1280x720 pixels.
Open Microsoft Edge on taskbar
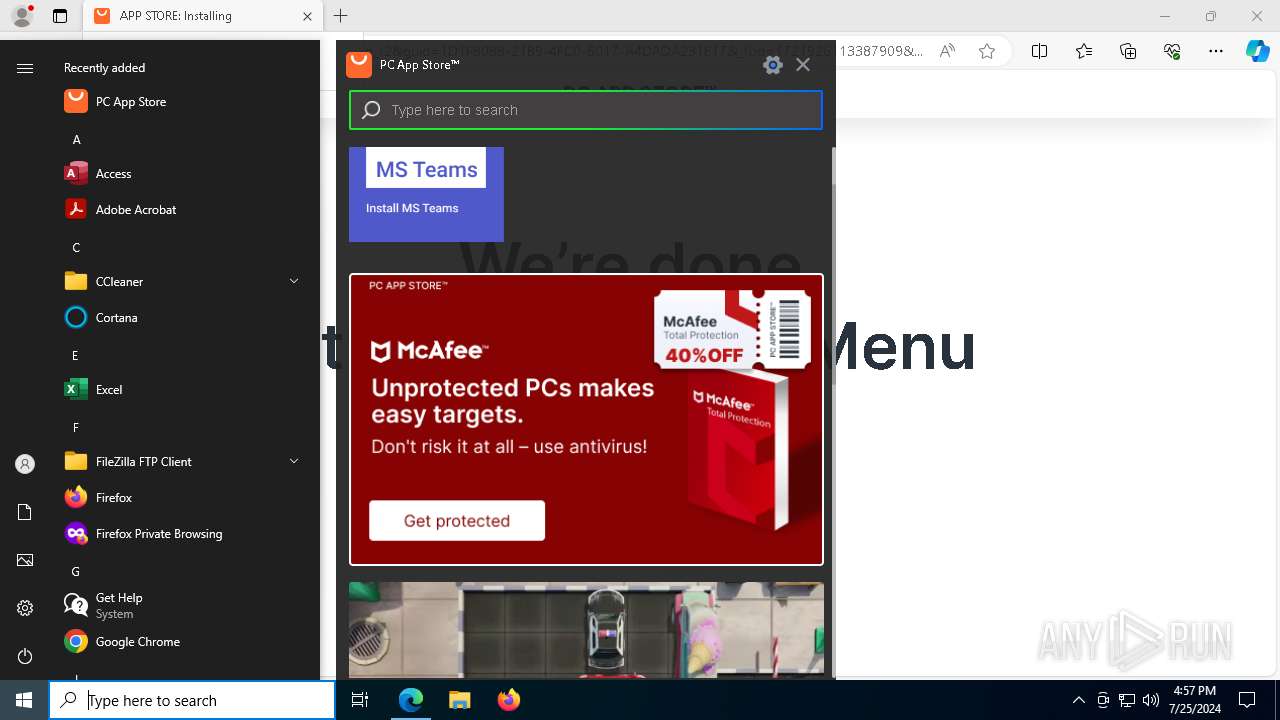(411, 700)
